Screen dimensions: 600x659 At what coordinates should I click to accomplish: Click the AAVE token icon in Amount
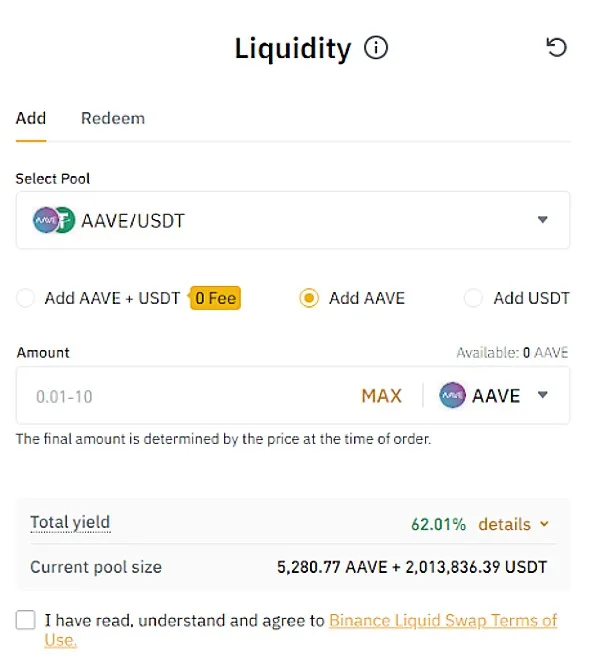tap(453, 396)
